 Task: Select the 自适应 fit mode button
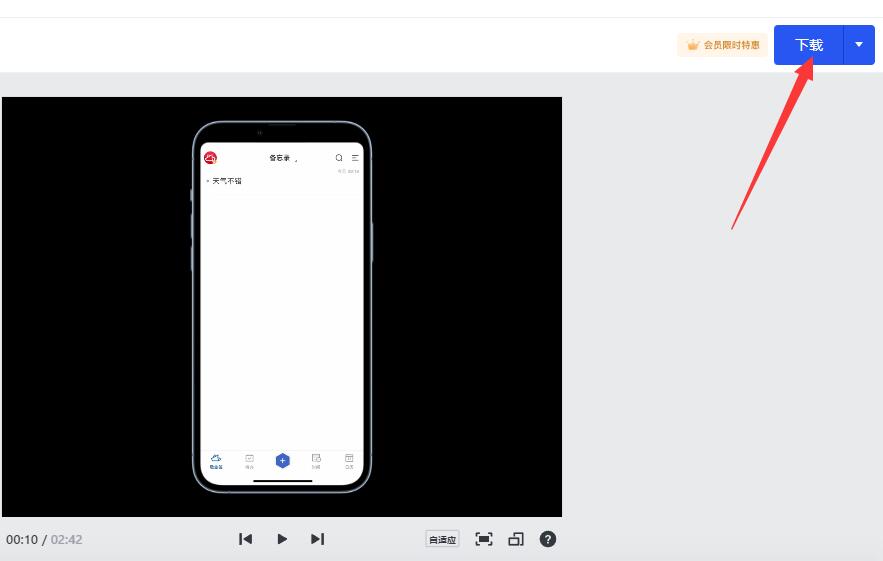coord(442,540)
